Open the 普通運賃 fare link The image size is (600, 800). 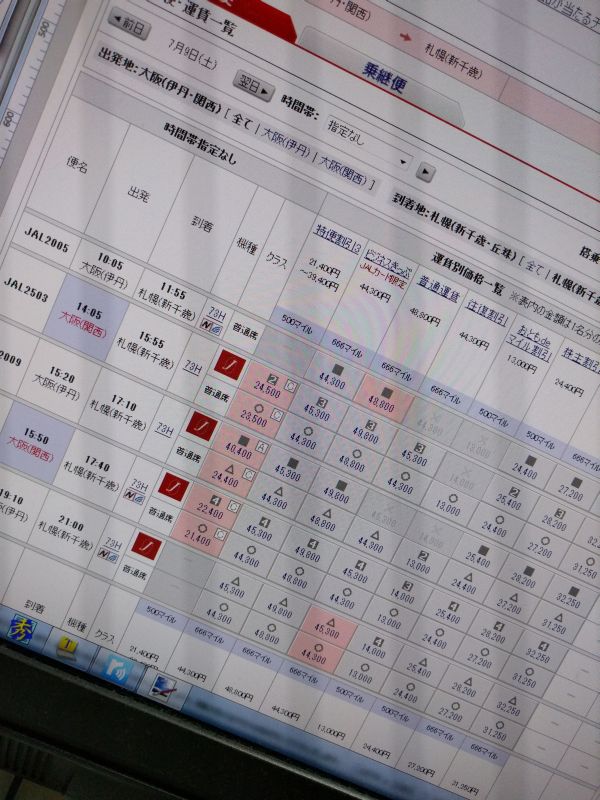pyautogui.click(x=438, y=289)
